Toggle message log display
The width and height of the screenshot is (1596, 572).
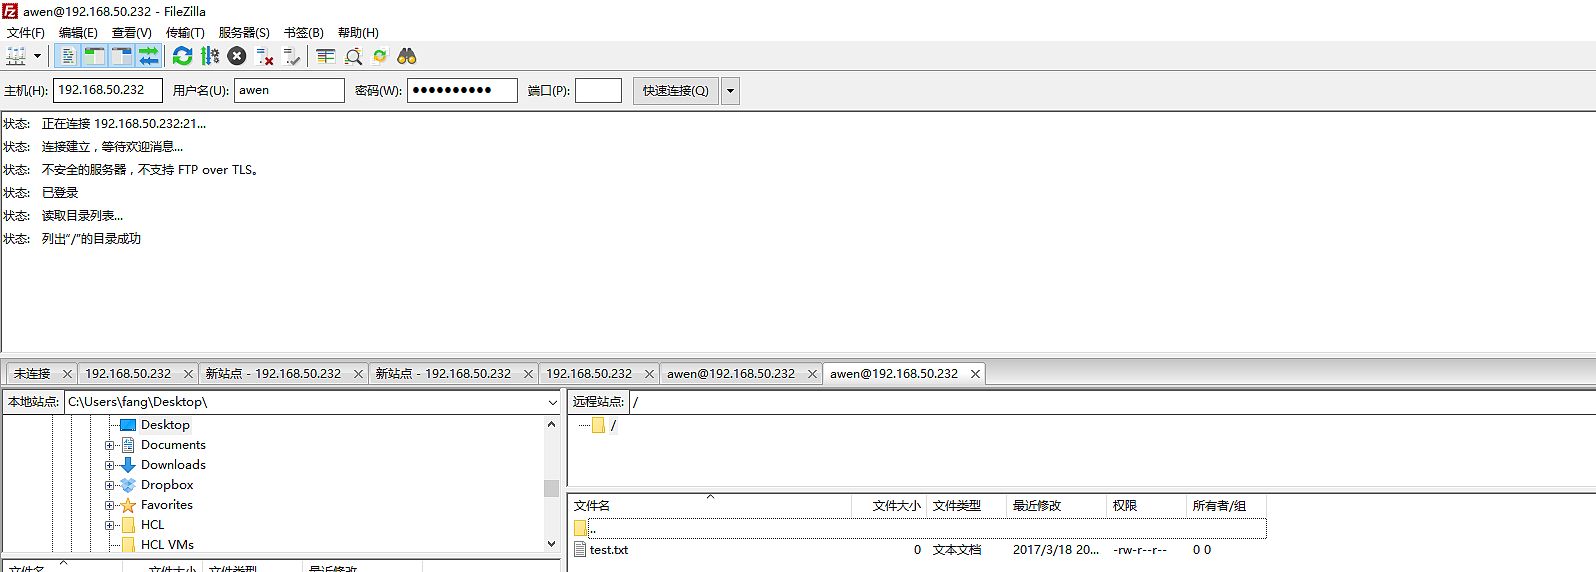point(68,56)
